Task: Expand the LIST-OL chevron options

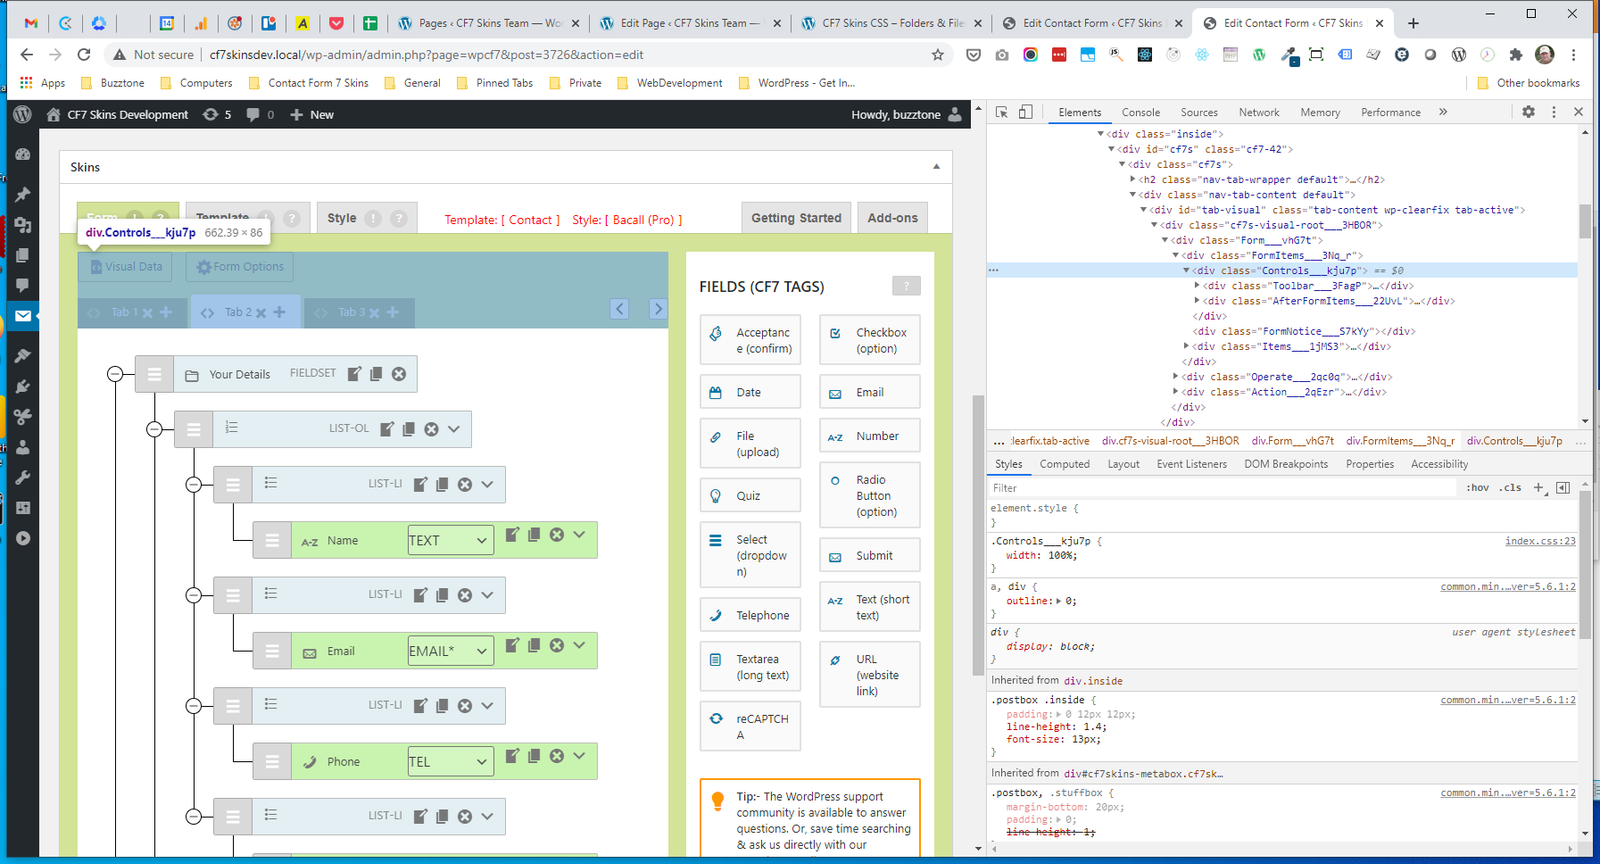Action: pyautogui.click(x=454, y=429)
